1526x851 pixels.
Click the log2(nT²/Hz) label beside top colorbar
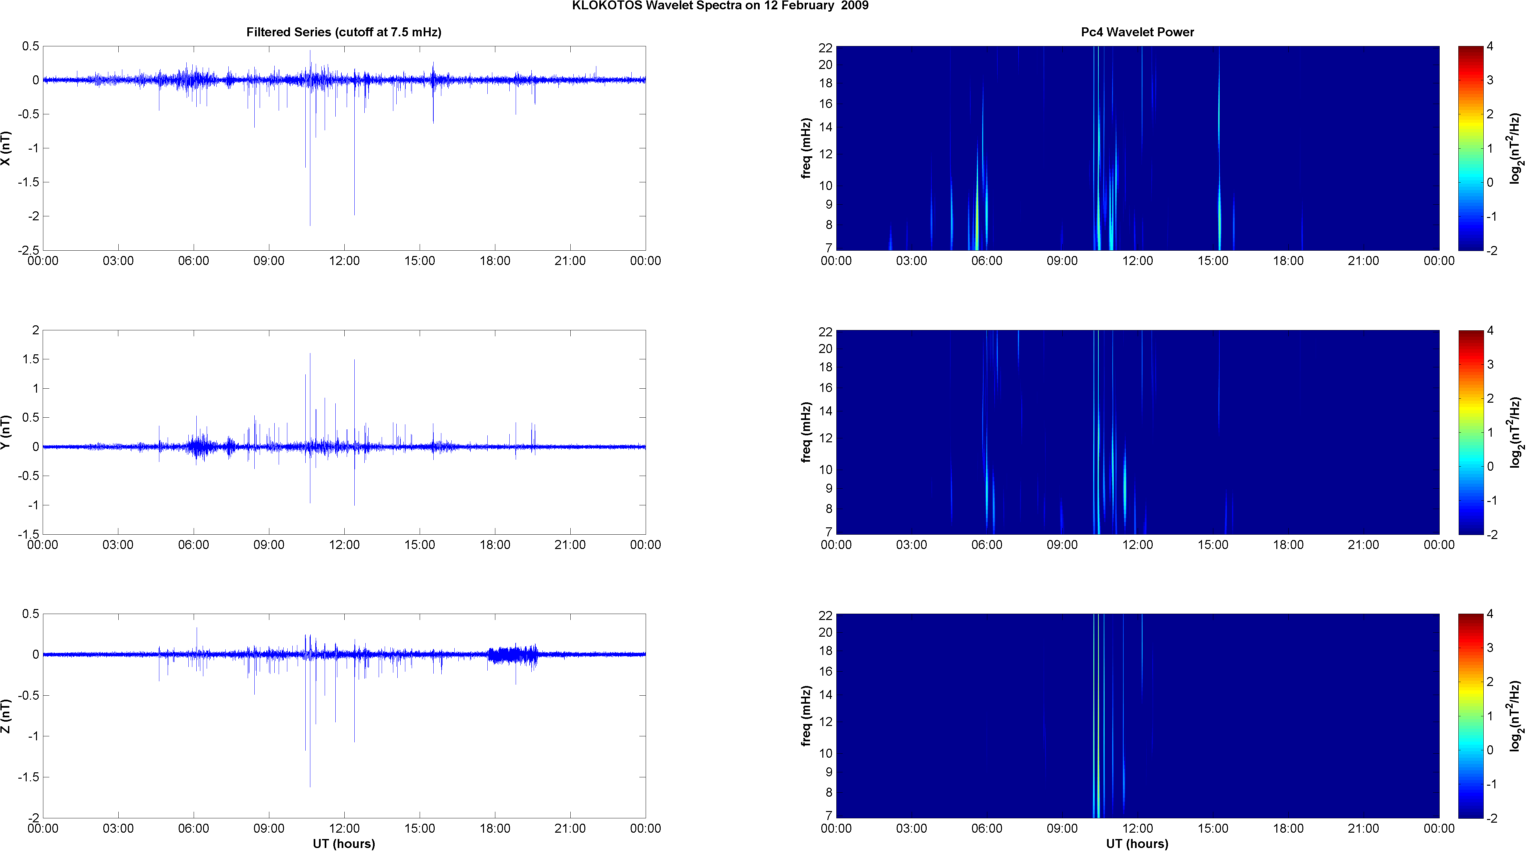tap(1516, 148)
